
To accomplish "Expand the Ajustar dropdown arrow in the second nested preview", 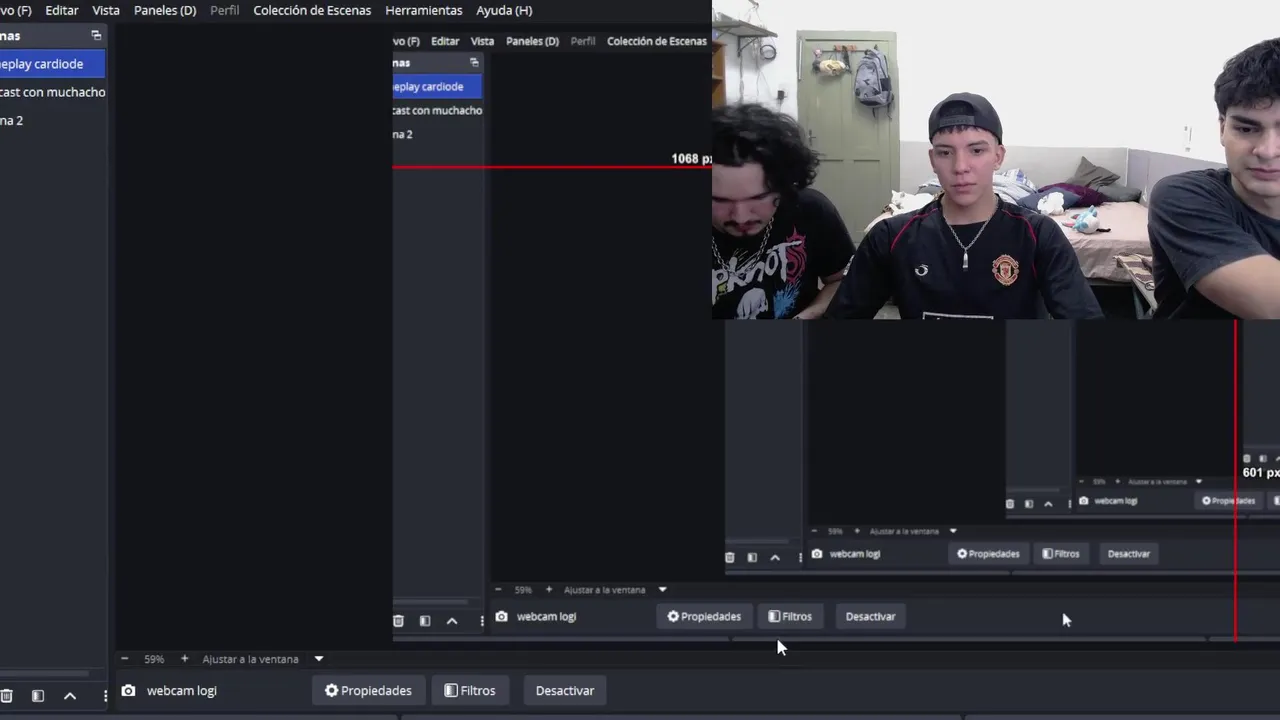I will coord(953,531).
